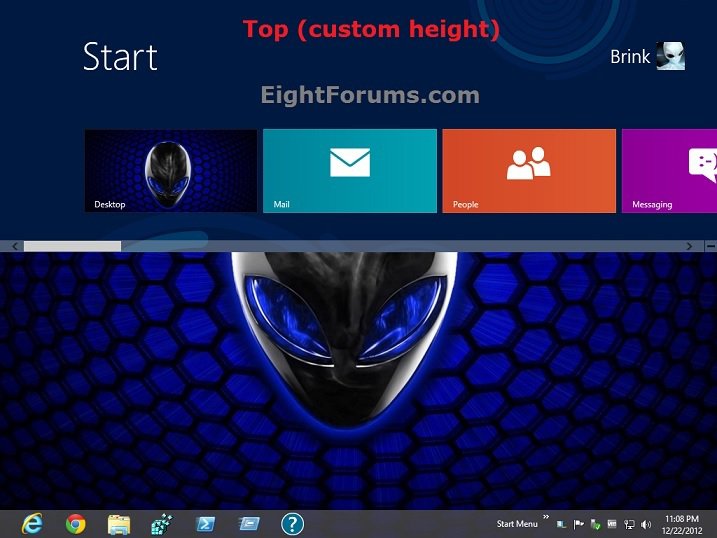The width and height of the screenshot is (717, 538).
Task: Open the Messaging tile
Action: 669,171
